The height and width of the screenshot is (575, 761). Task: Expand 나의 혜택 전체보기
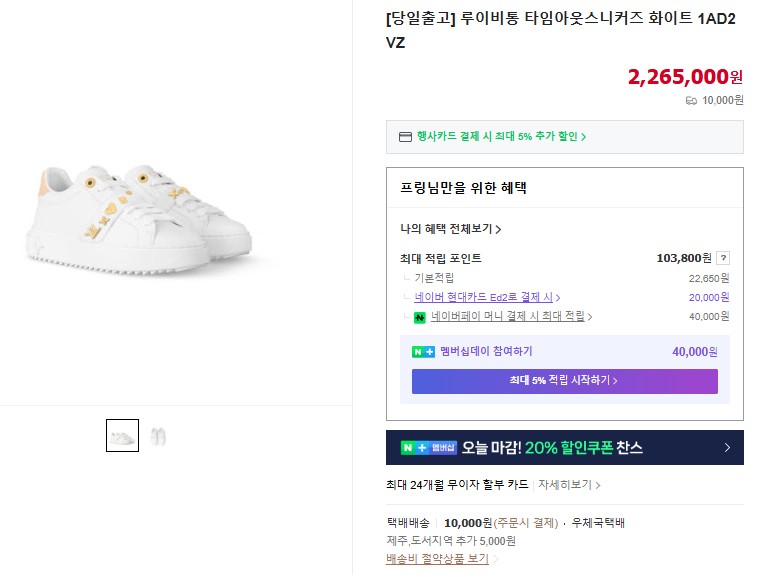pyautogui.click(x=450, y=229)
